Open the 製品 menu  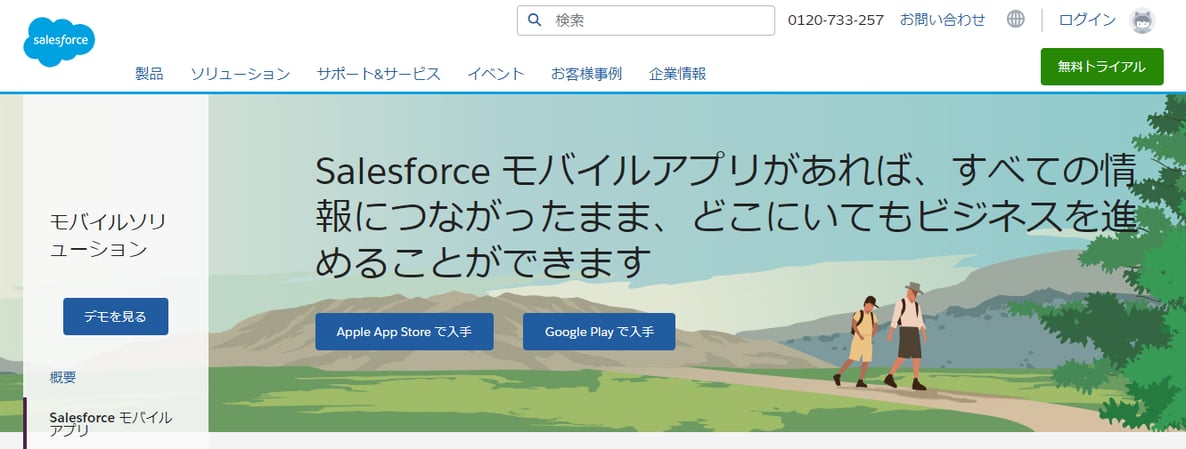click(149, 74)
